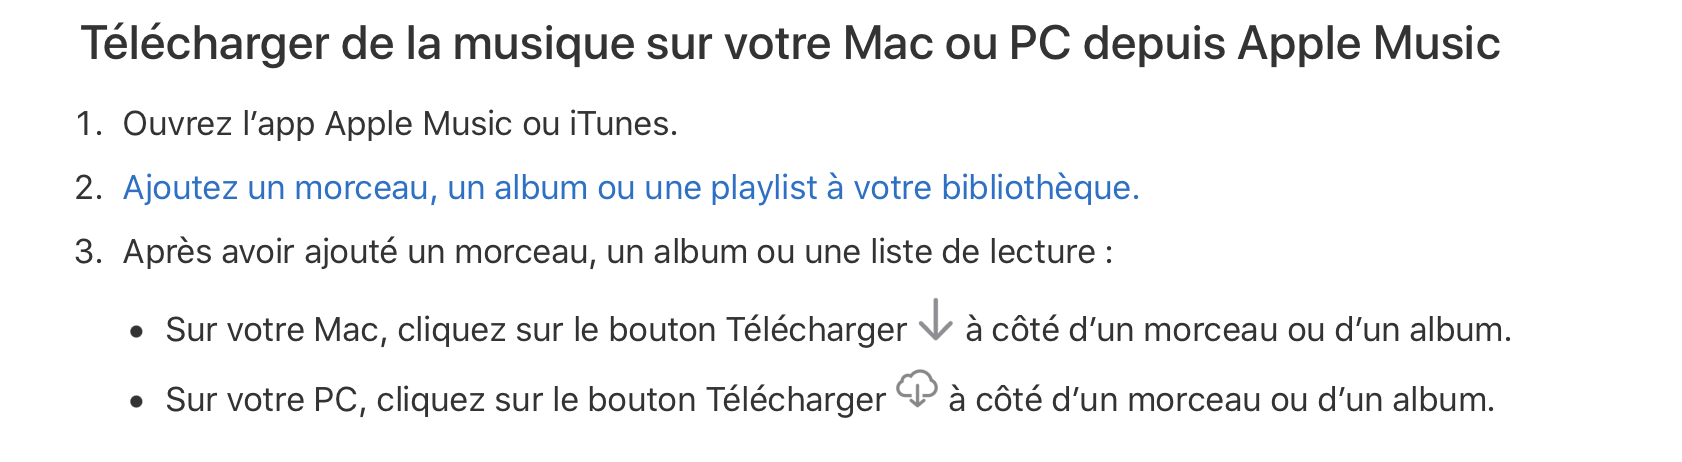Screen dimensions: 1682x462
Task: Click the 'Ouvrez l'app Apple Music' step text
Action: point(400,124)
